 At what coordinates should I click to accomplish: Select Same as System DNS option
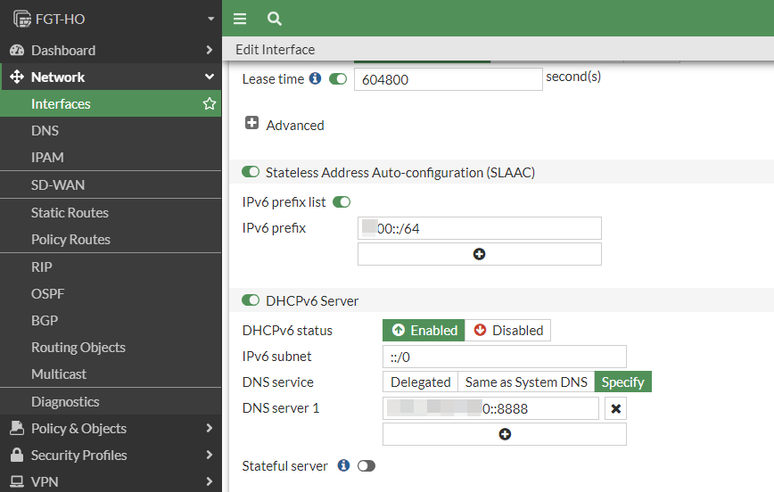click(x=526, y=381)
